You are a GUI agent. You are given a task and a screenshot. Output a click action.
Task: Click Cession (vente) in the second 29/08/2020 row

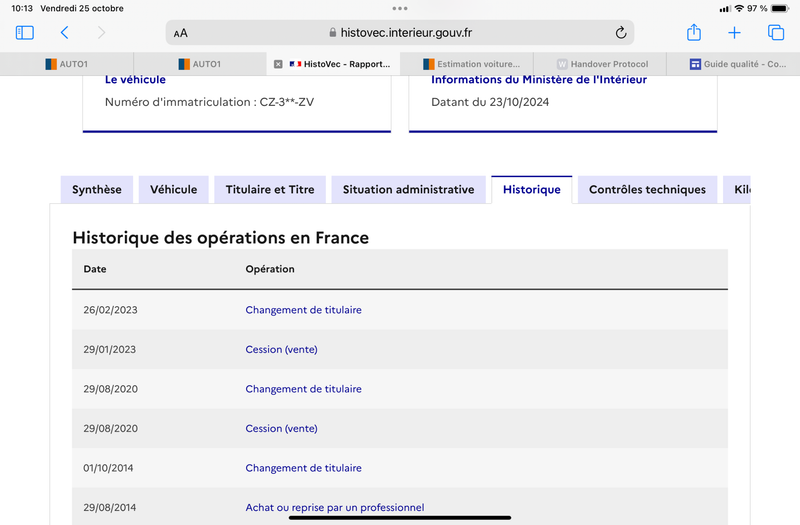point(281,429)
